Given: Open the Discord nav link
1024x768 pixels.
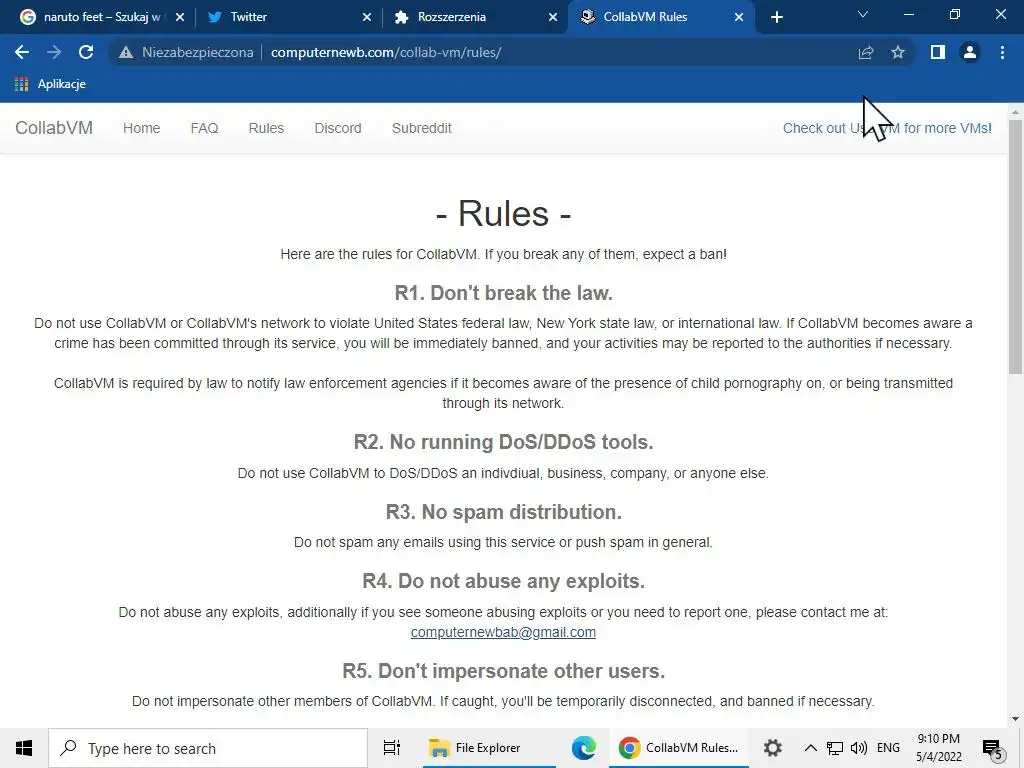Looking at the screenshot, I should [x=338, y=128].
